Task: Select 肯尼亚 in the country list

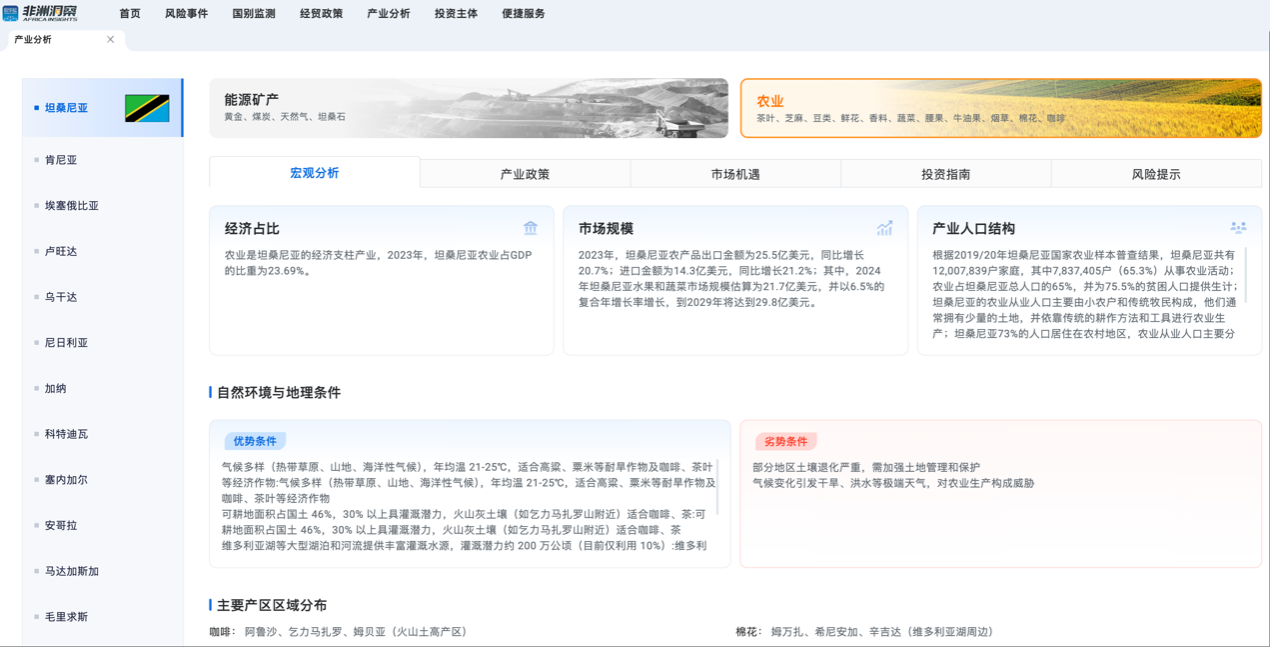Action: (61, 160)
